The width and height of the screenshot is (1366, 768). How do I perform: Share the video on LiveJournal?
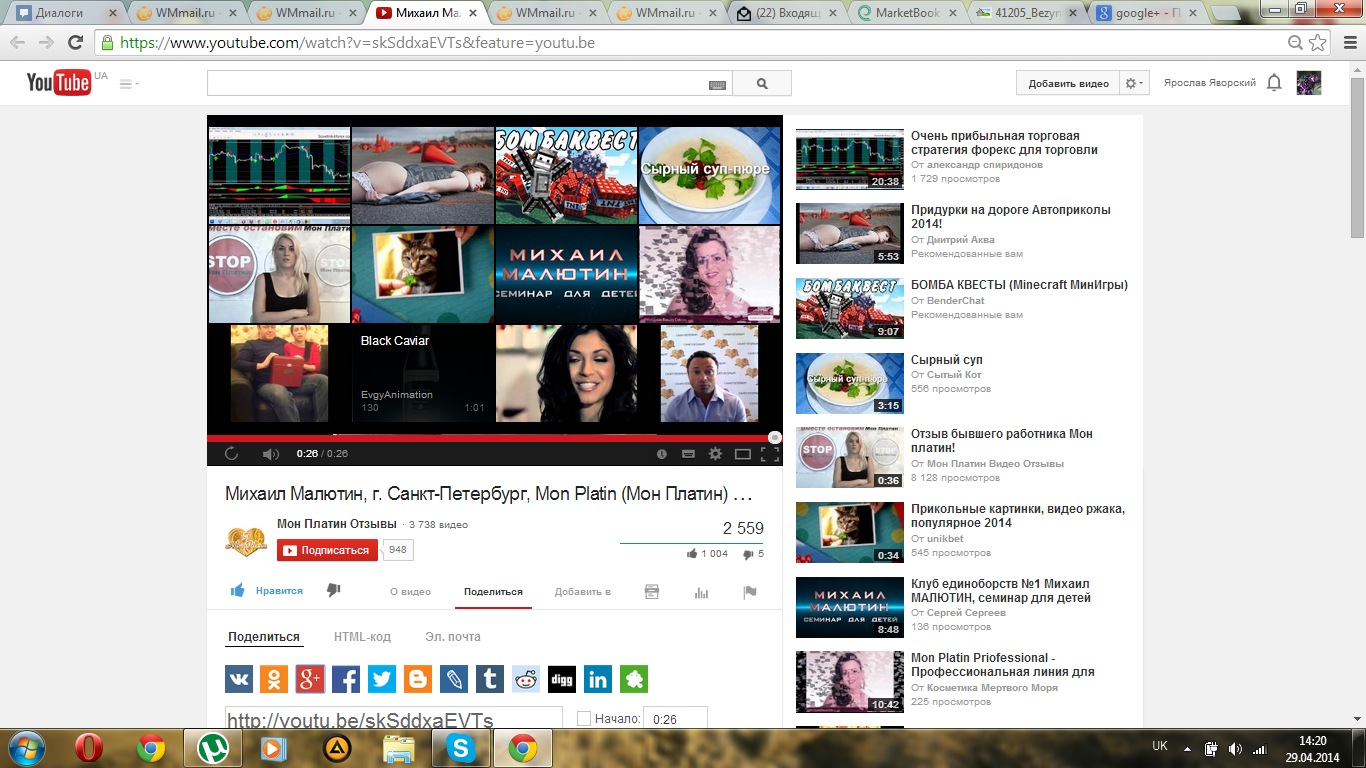[454, 680]
